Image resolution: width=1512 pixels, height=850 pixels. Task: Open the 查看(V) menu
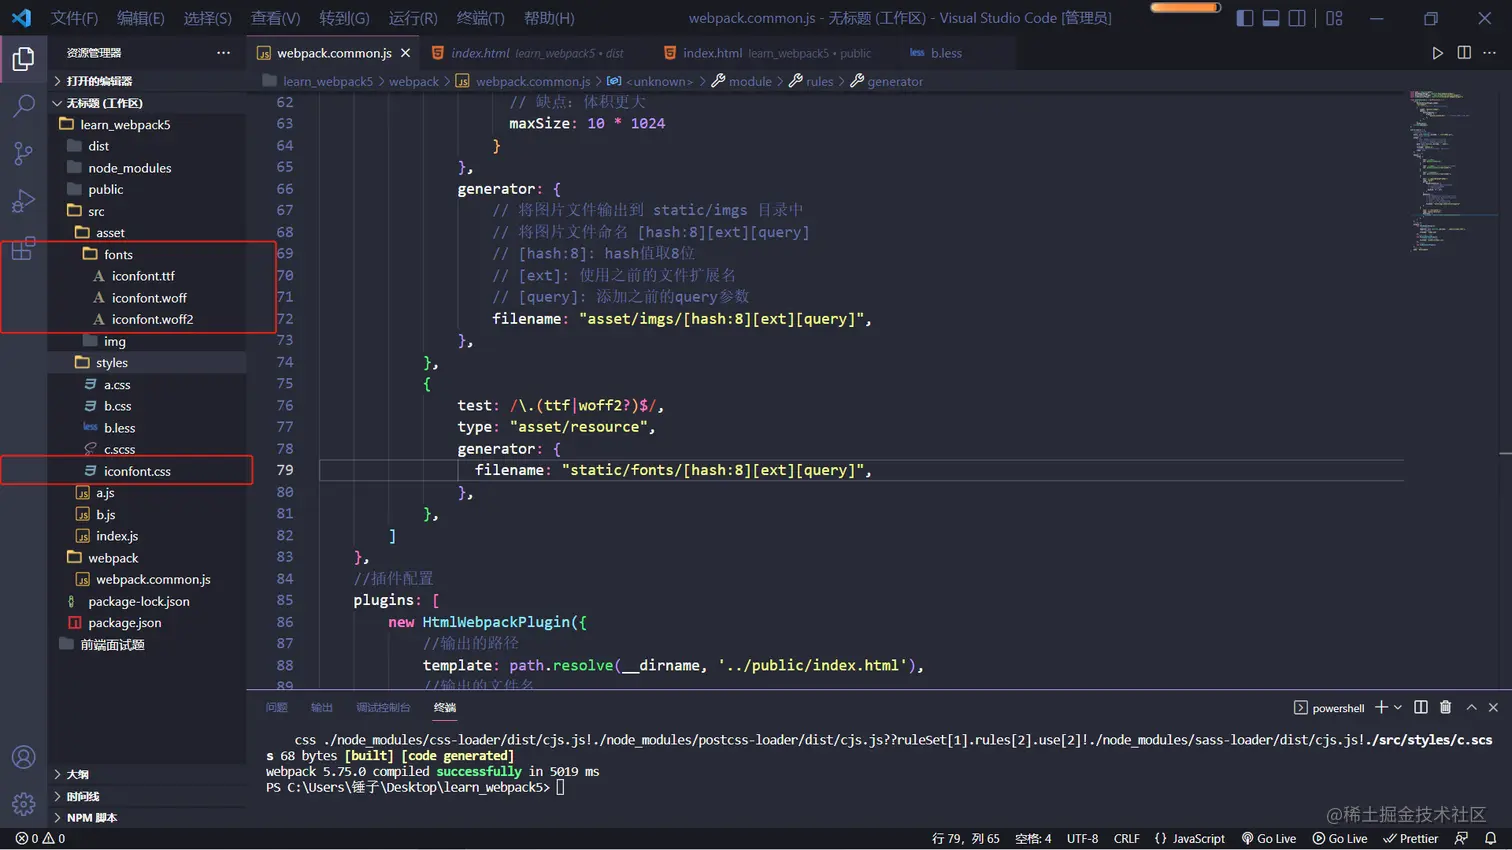(275, 18)
